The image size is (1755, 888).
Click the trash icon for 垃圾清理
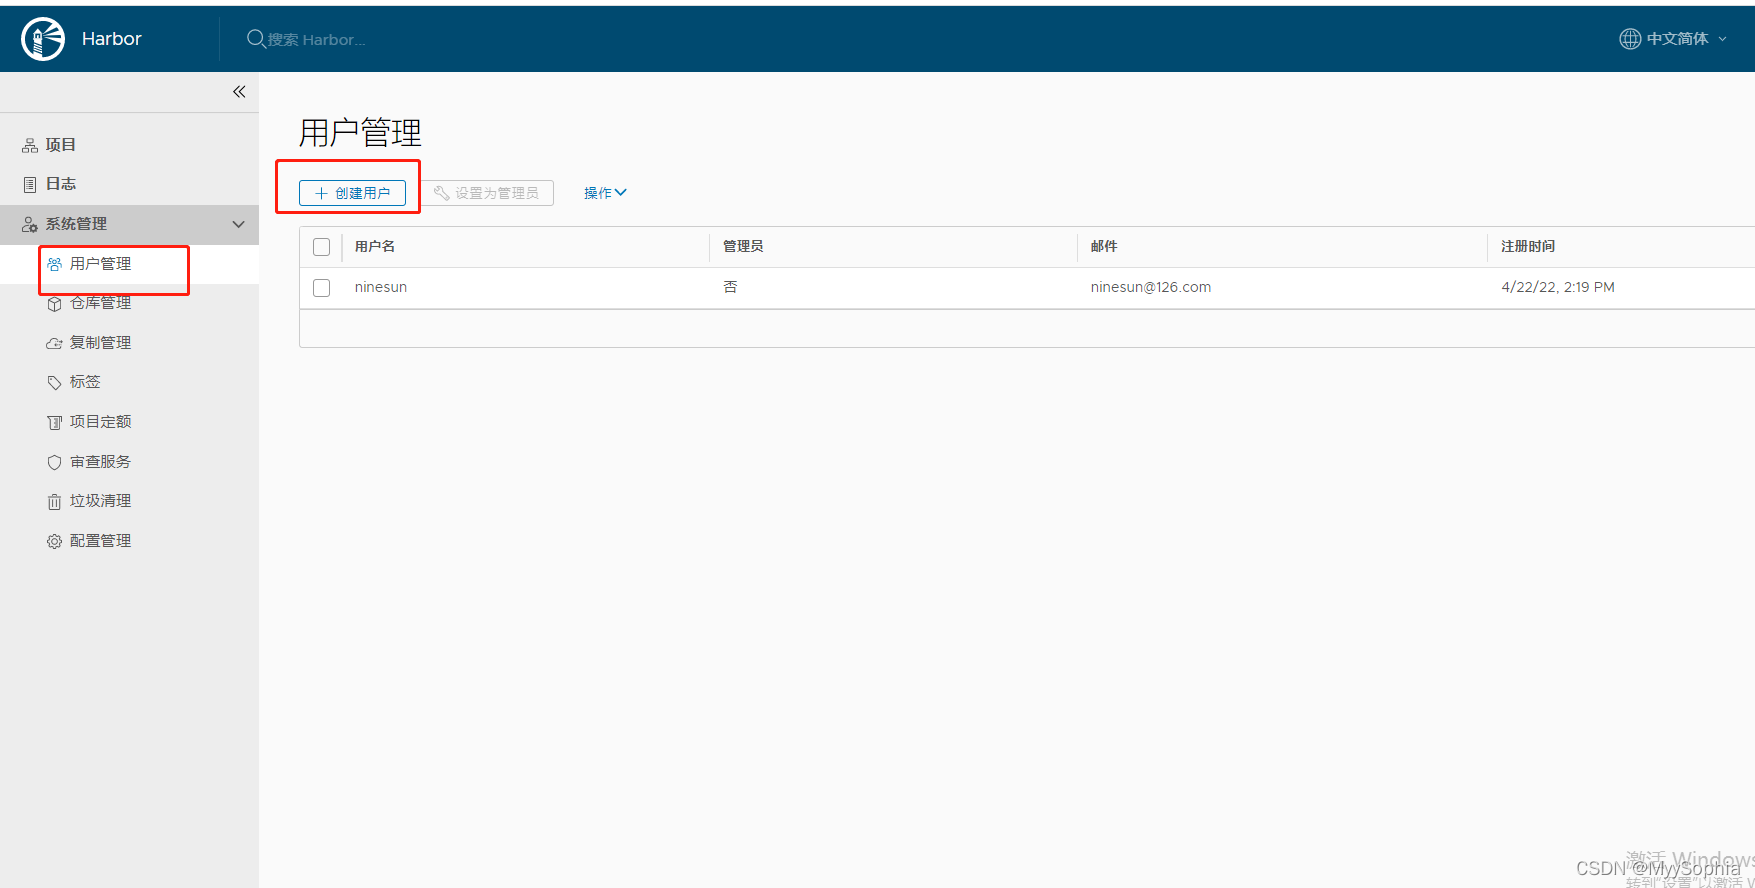pyautogui.click(x=55, y=502)
